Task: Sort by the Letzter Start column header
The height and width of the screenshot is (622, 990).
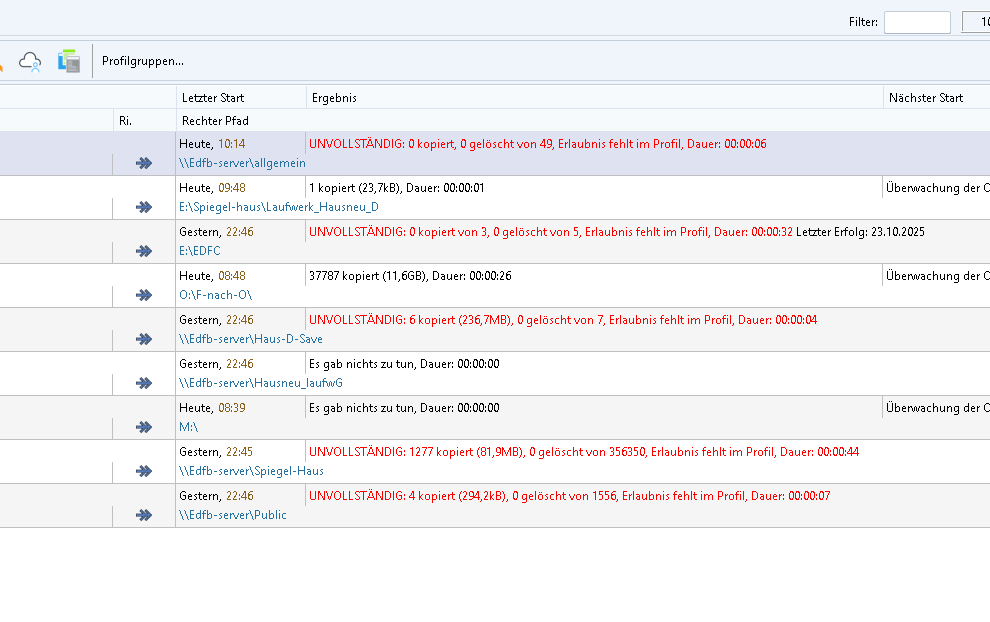Action: pos(212,98)
